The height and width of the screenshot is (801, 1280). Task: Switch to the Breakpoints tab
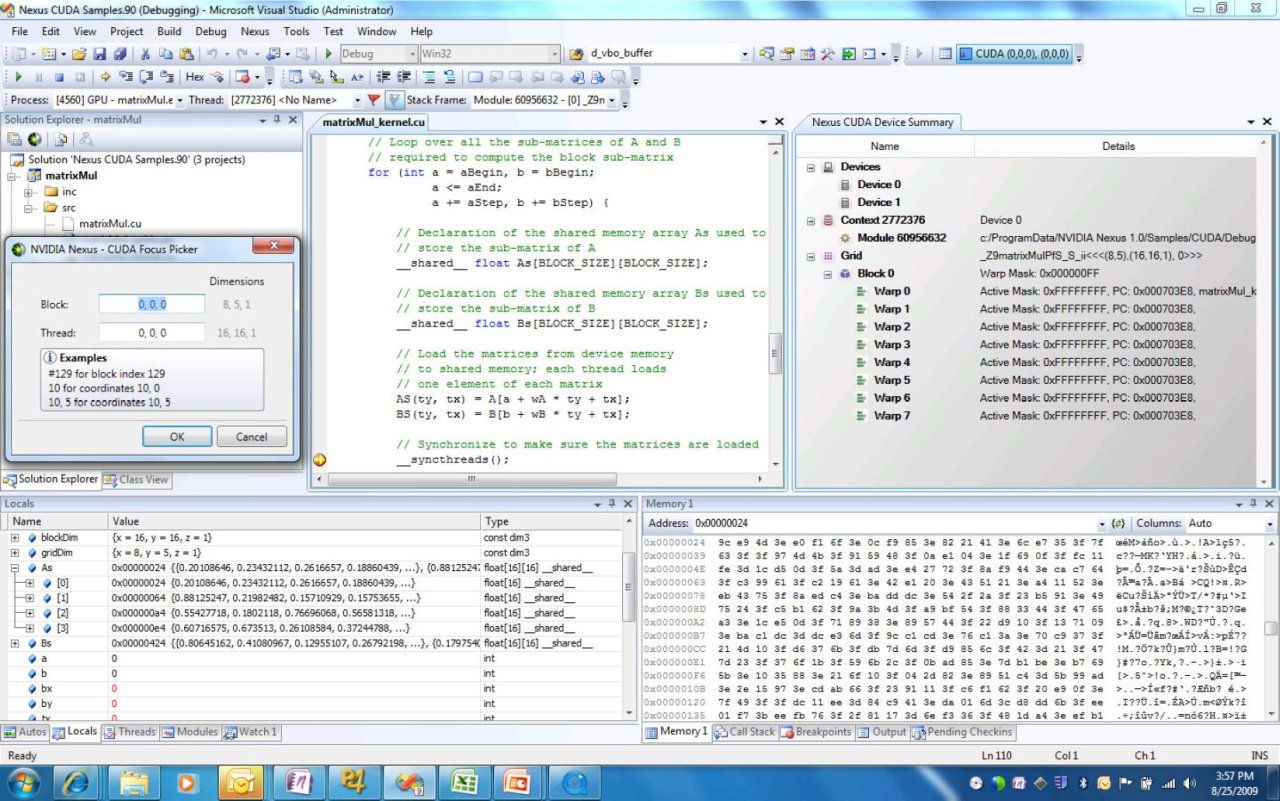(815, 732)
